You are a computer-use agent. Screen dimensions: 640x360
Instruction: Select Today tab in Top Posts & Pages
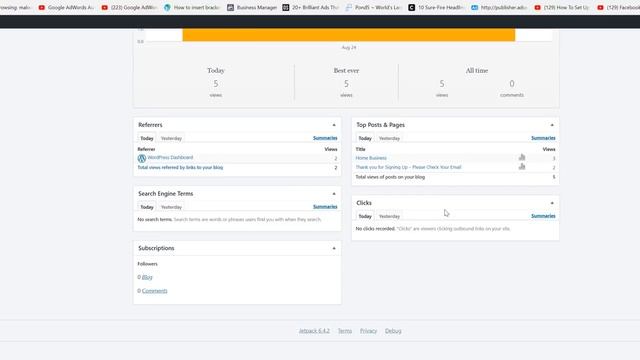(x=365, y=138)
